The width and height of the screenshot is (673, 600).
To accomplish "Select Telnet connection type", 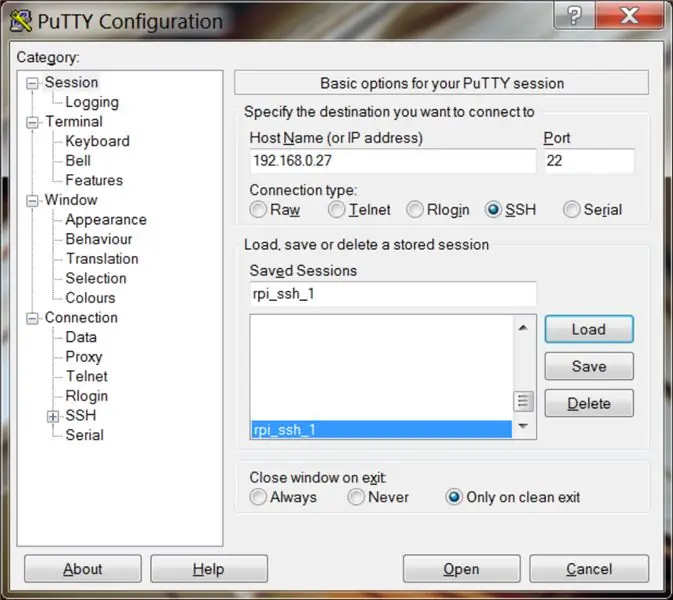I will pyautogui.click(x=336, y=210).
